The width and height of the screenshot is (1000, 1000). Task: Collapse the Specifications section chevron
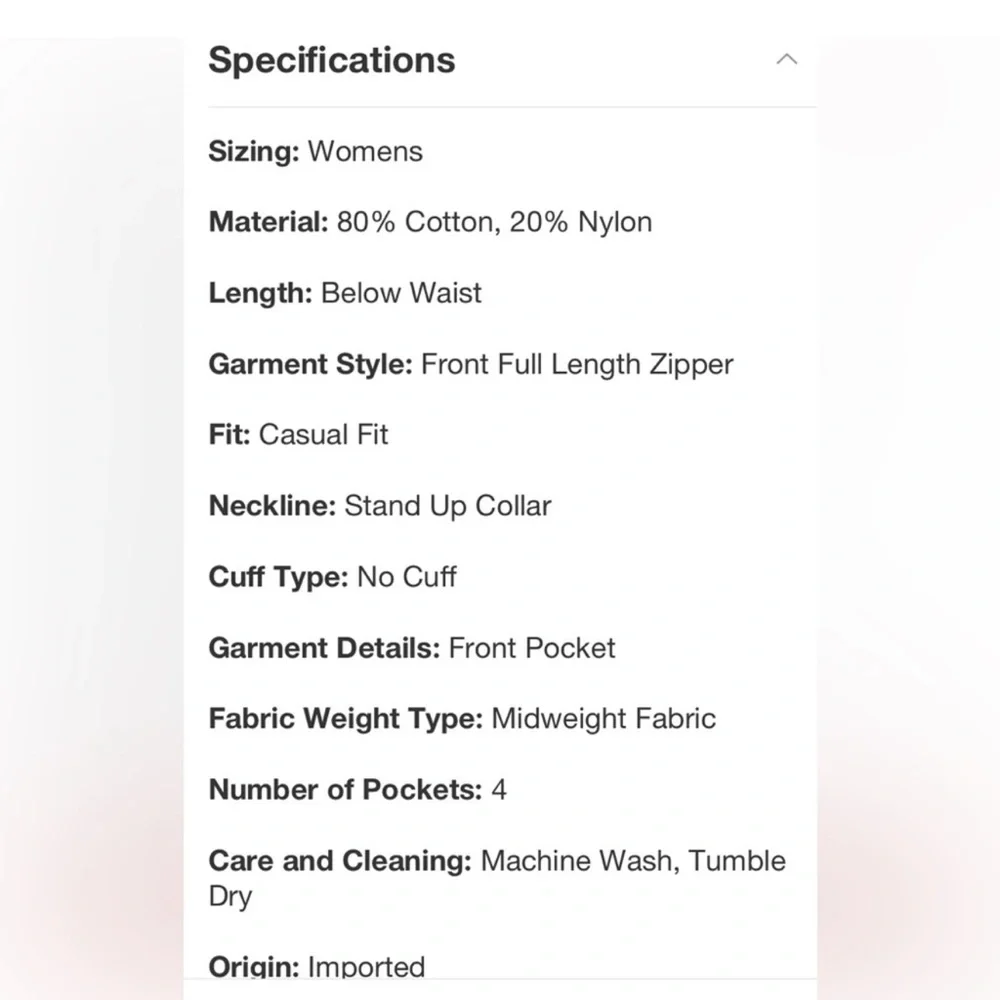786,59
